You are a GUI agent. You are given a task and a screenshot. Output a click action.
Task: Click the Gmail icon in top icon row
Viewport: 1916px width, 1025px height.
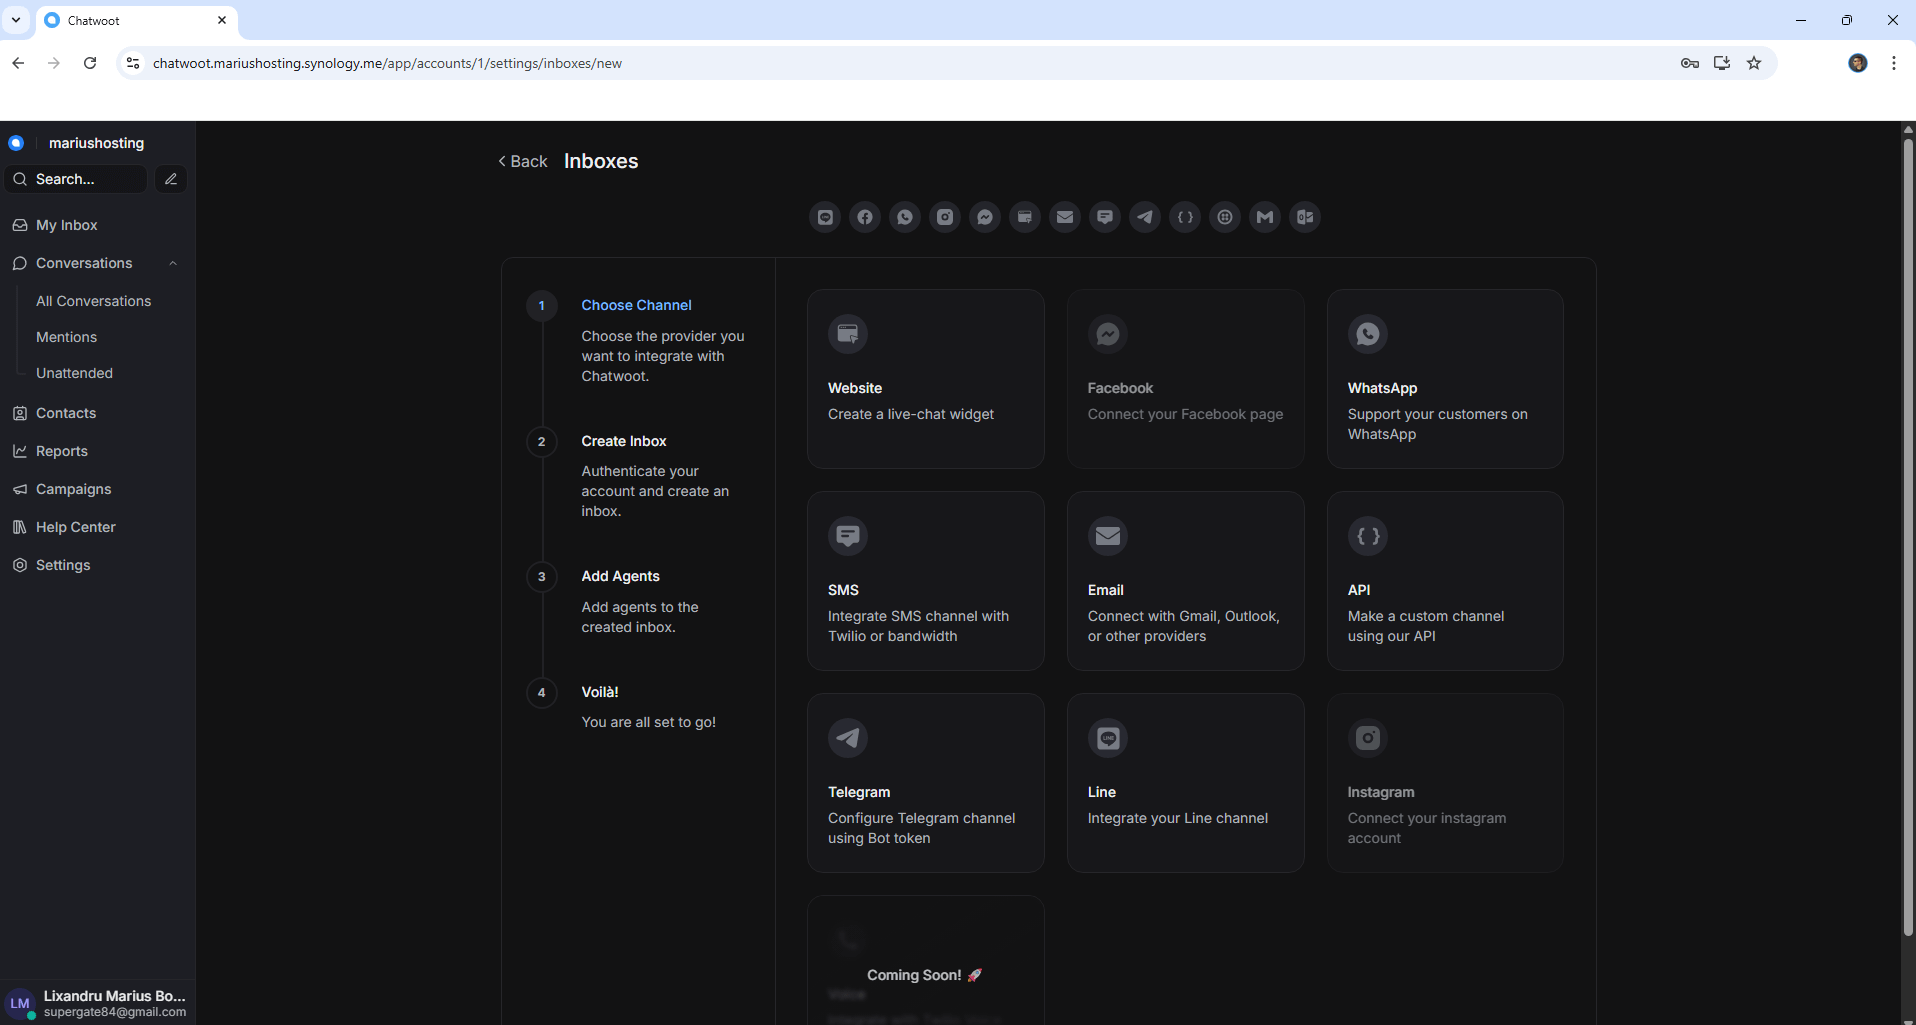coord(1265,217)
